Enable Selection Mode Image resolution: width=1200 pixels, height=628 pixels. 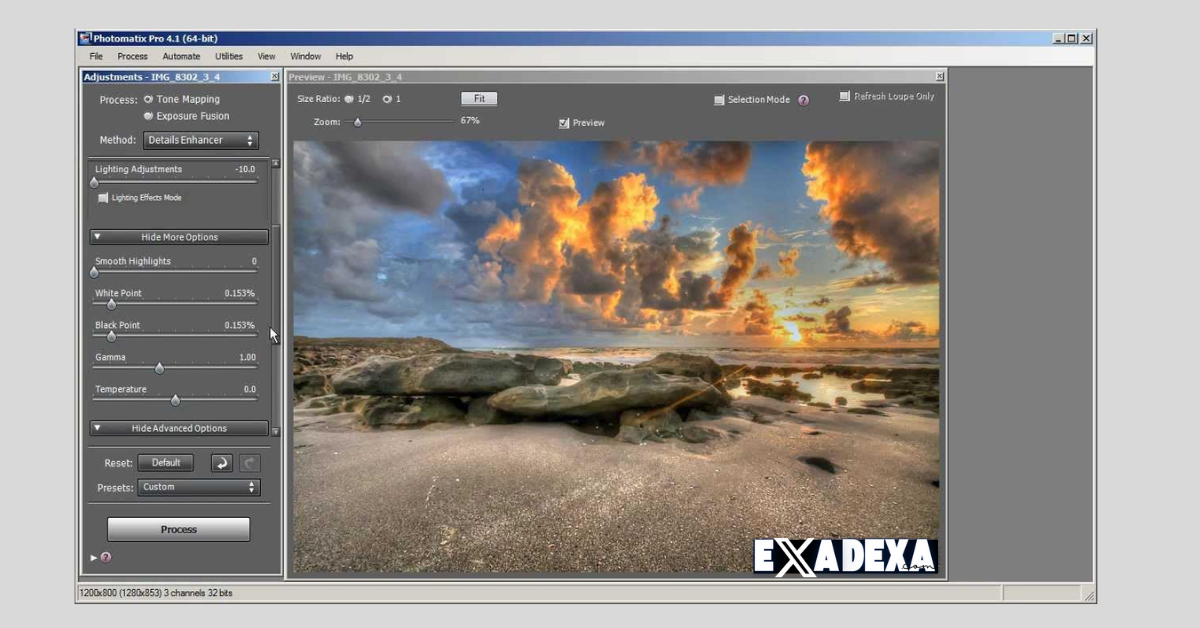pyautogui.click(x=718, y=99)
